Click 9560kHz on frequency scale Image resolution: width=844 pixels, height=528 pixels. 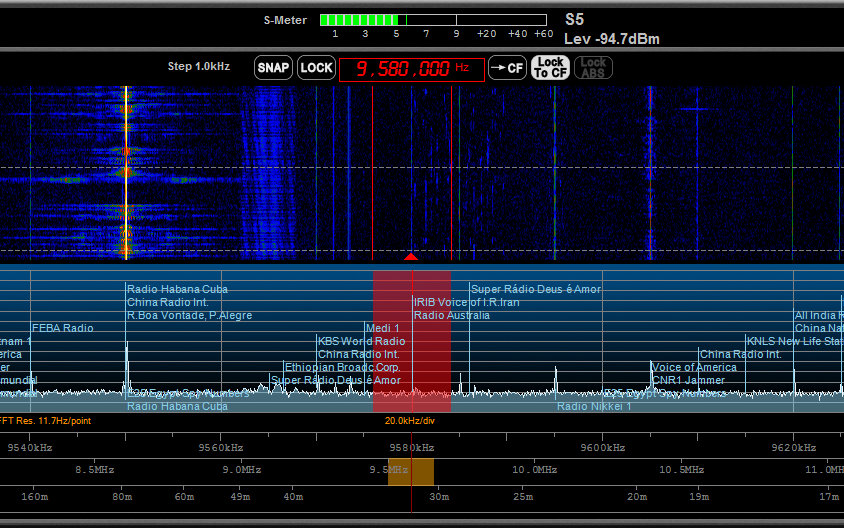[221, 448]
